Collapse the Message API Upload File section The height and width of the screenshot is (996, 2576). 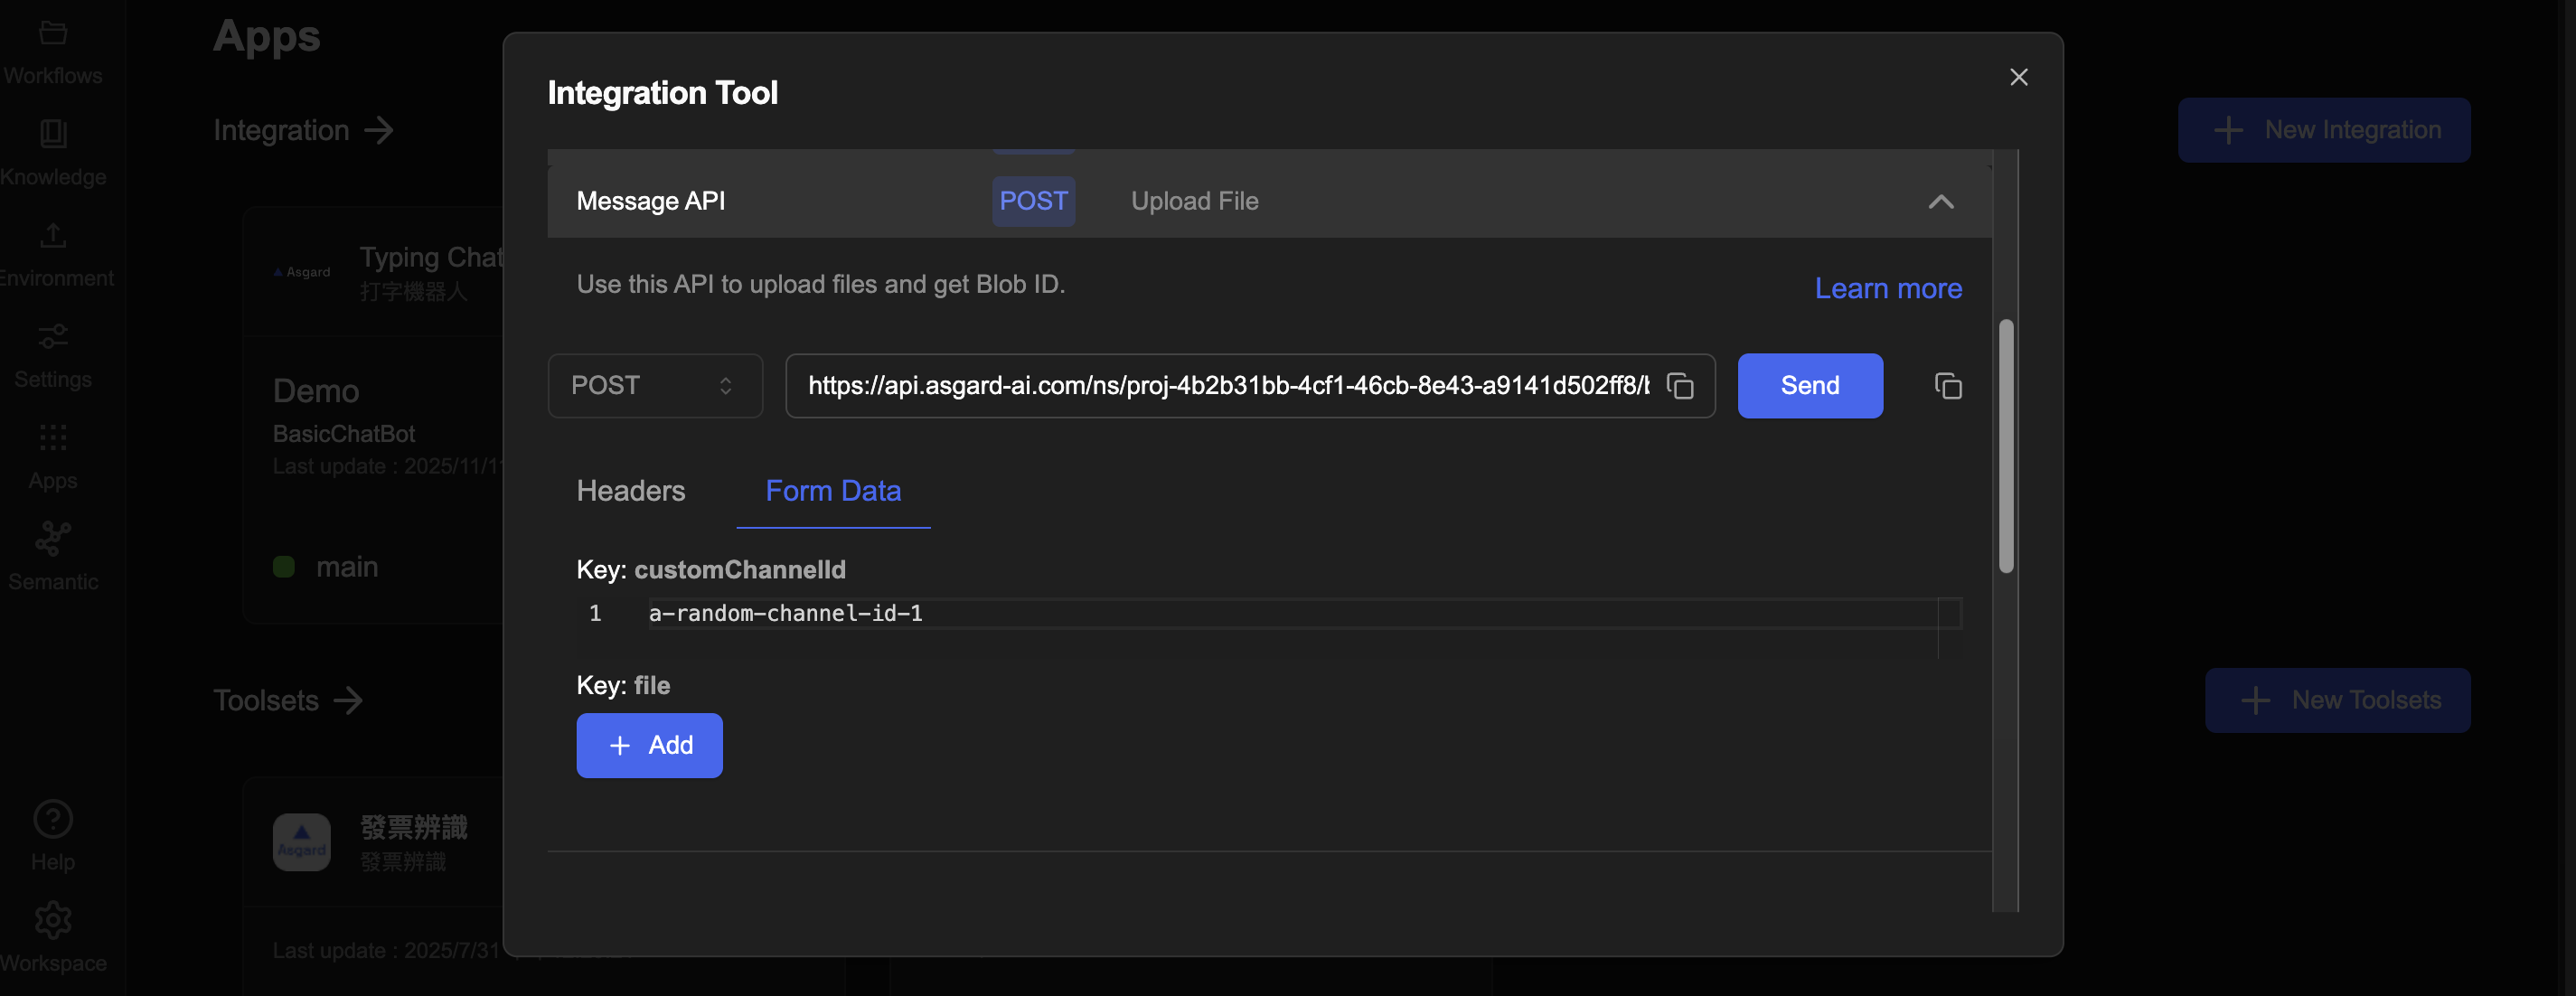[x=1940, y=202]
